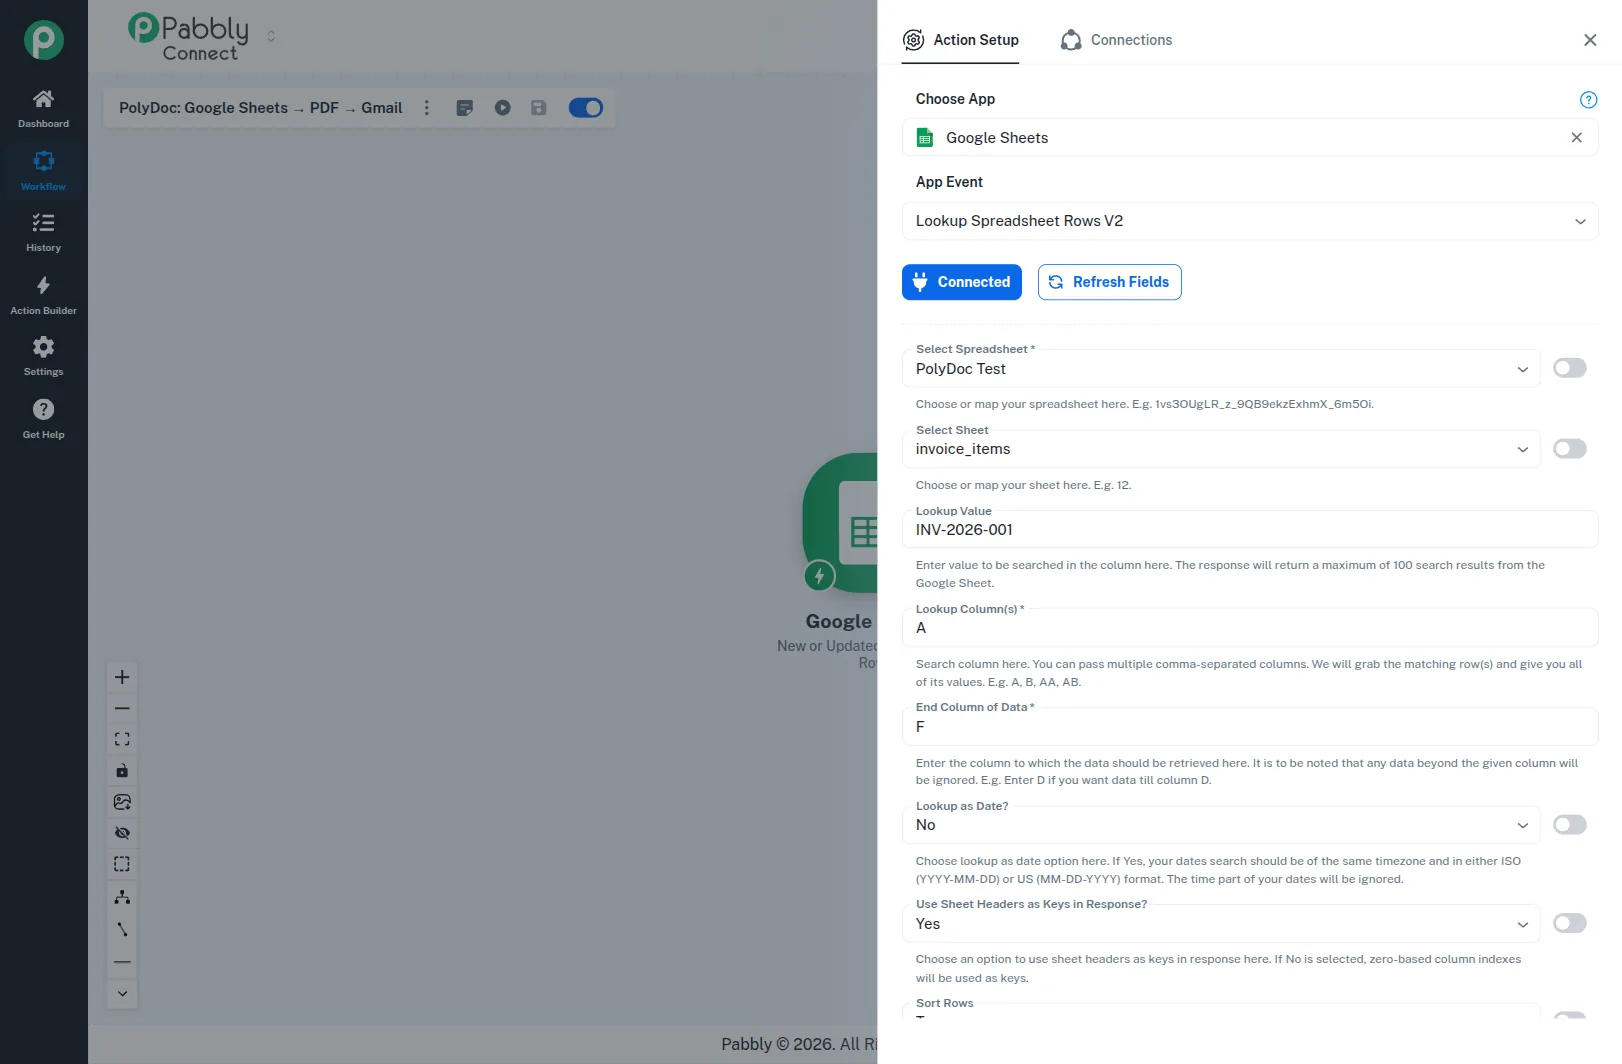Open History in the sidebar
Image resolution: width=1622 pixels, height=1064 pixels.
[43, 233]
